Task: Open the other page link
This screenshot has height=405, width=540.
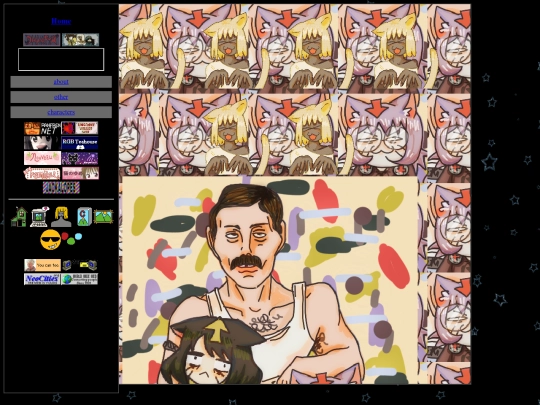Action: coord(61,97)
